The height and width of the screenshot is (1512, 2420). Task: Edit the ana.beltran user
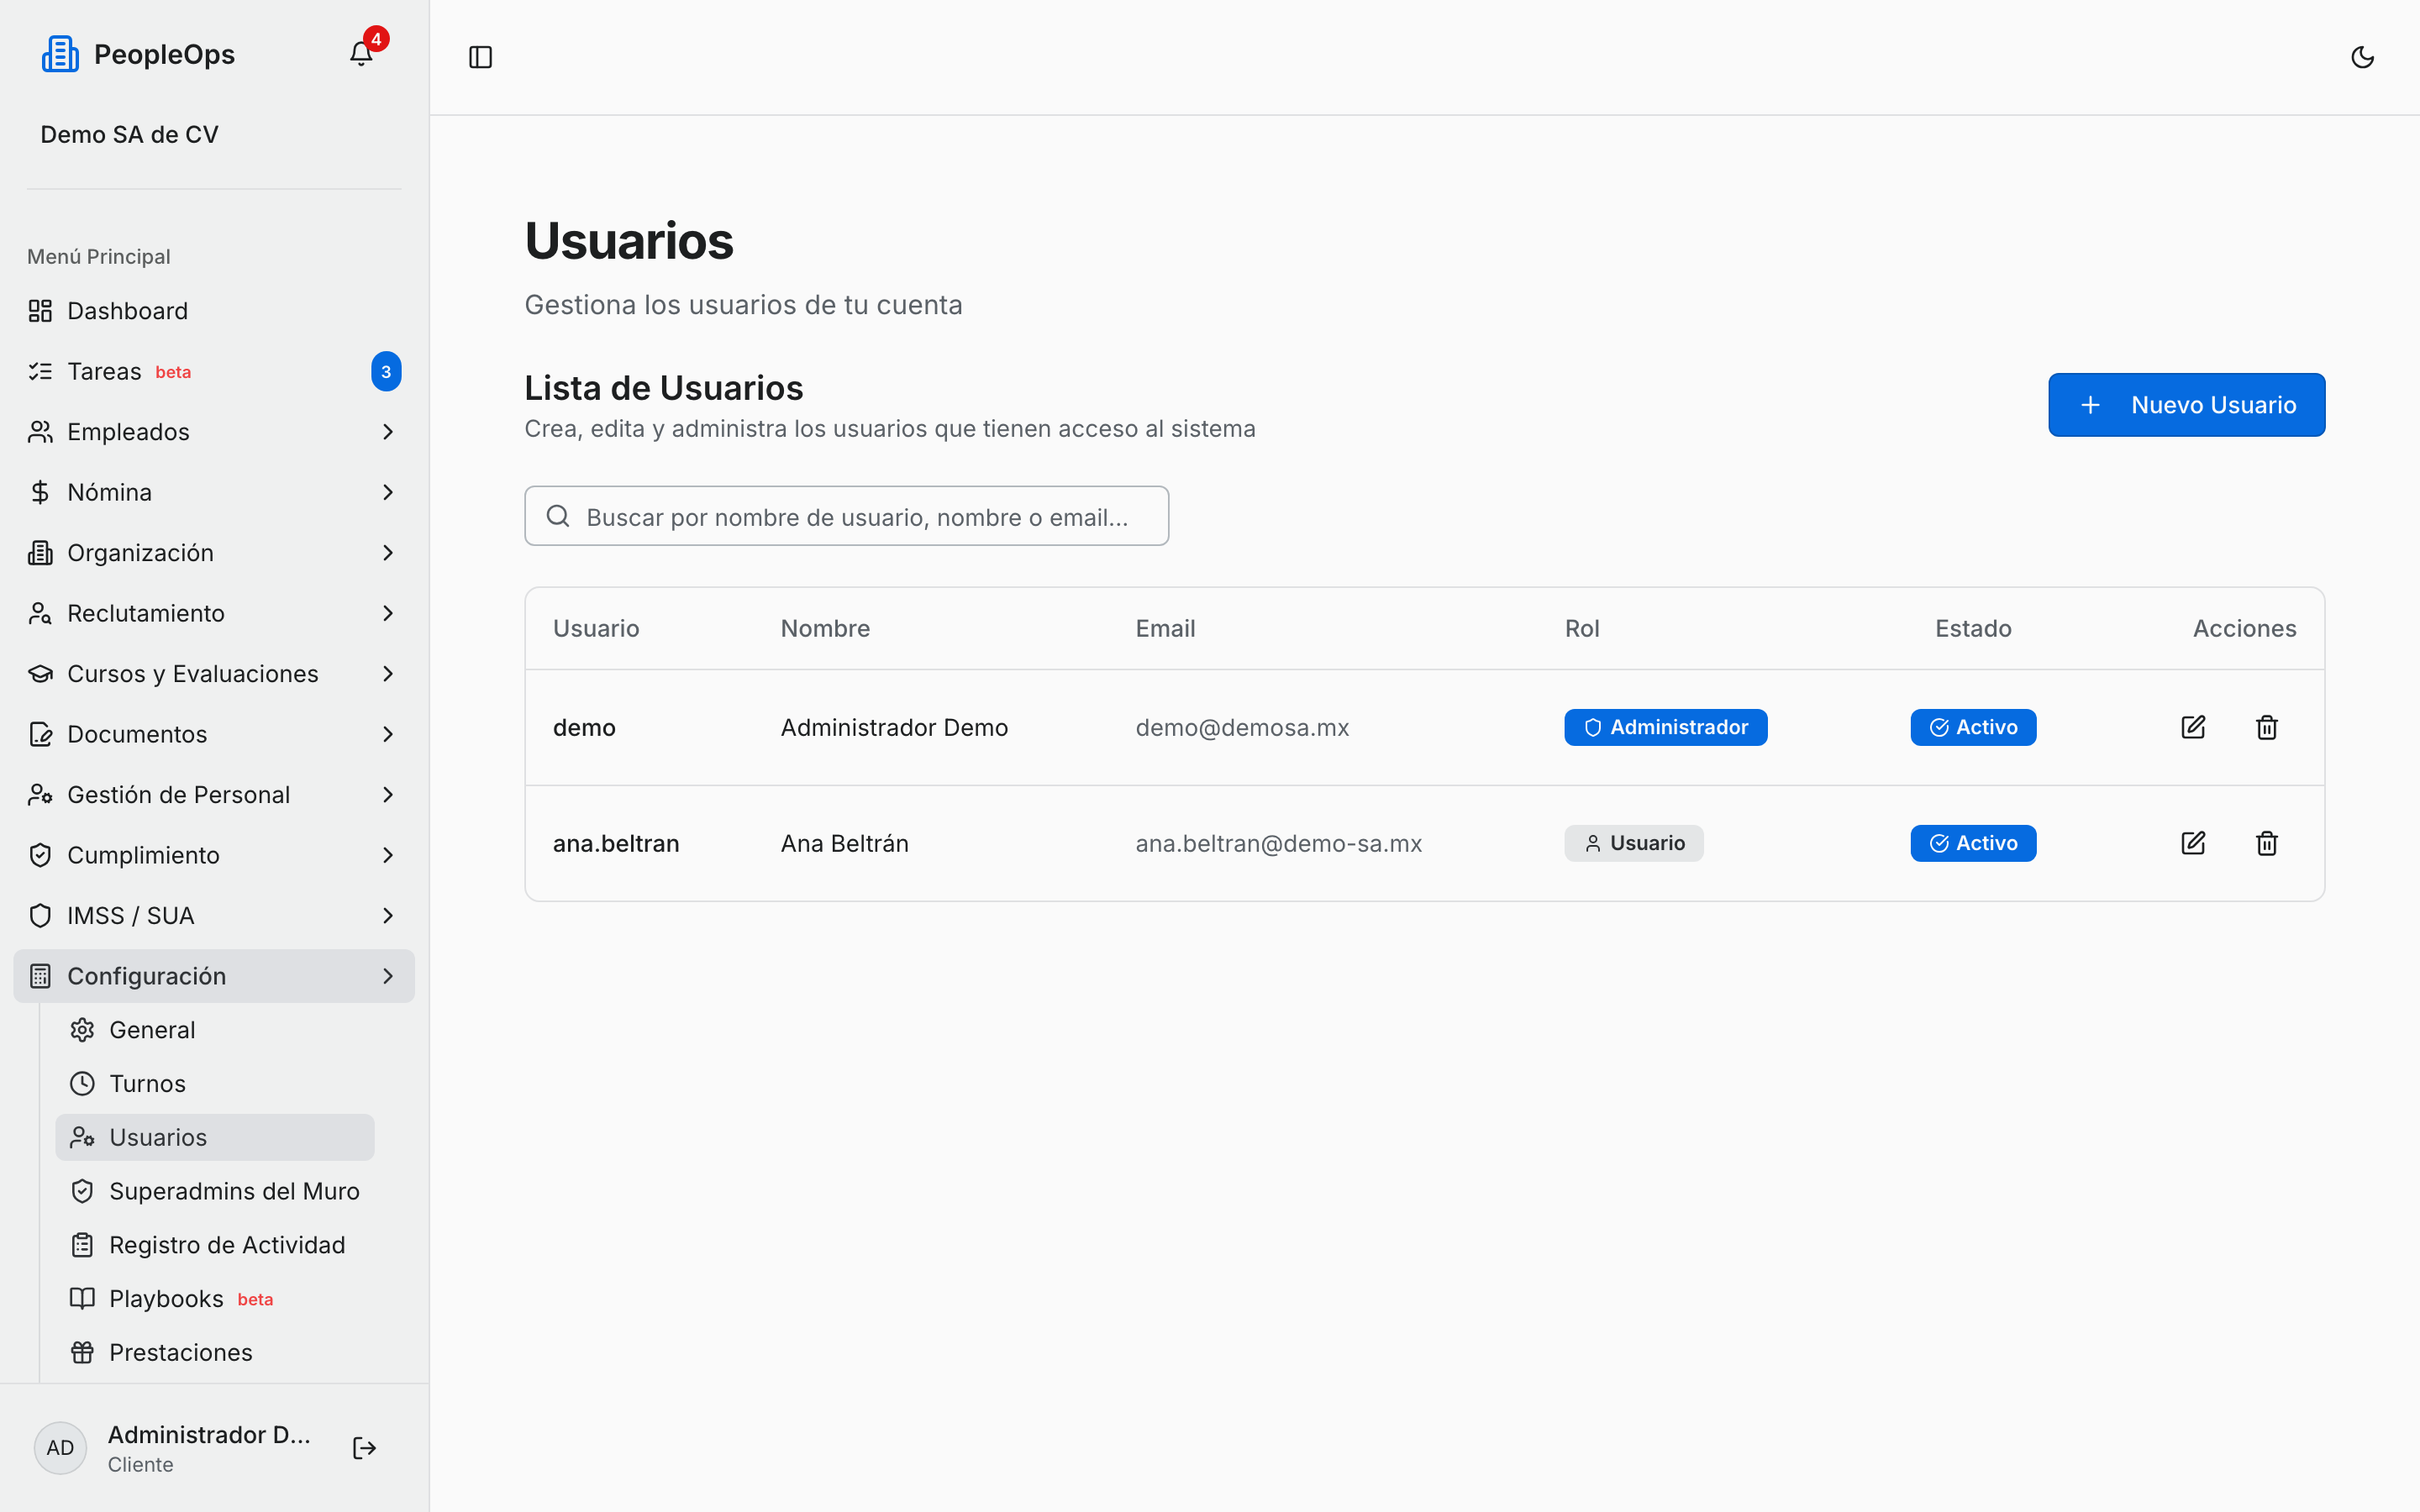(x=2192, y=843)
